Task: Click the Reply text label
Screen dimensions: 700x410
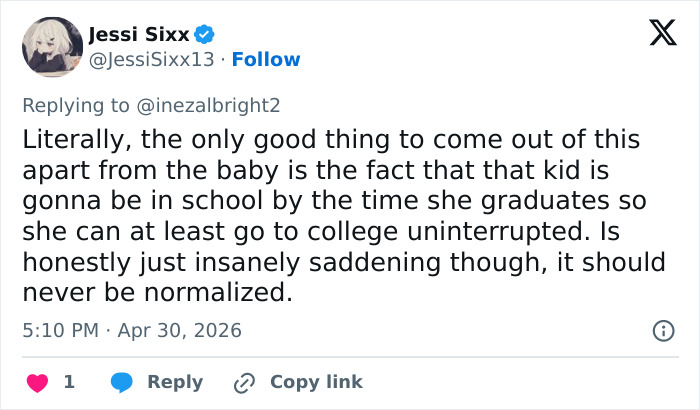Action: 175,382
